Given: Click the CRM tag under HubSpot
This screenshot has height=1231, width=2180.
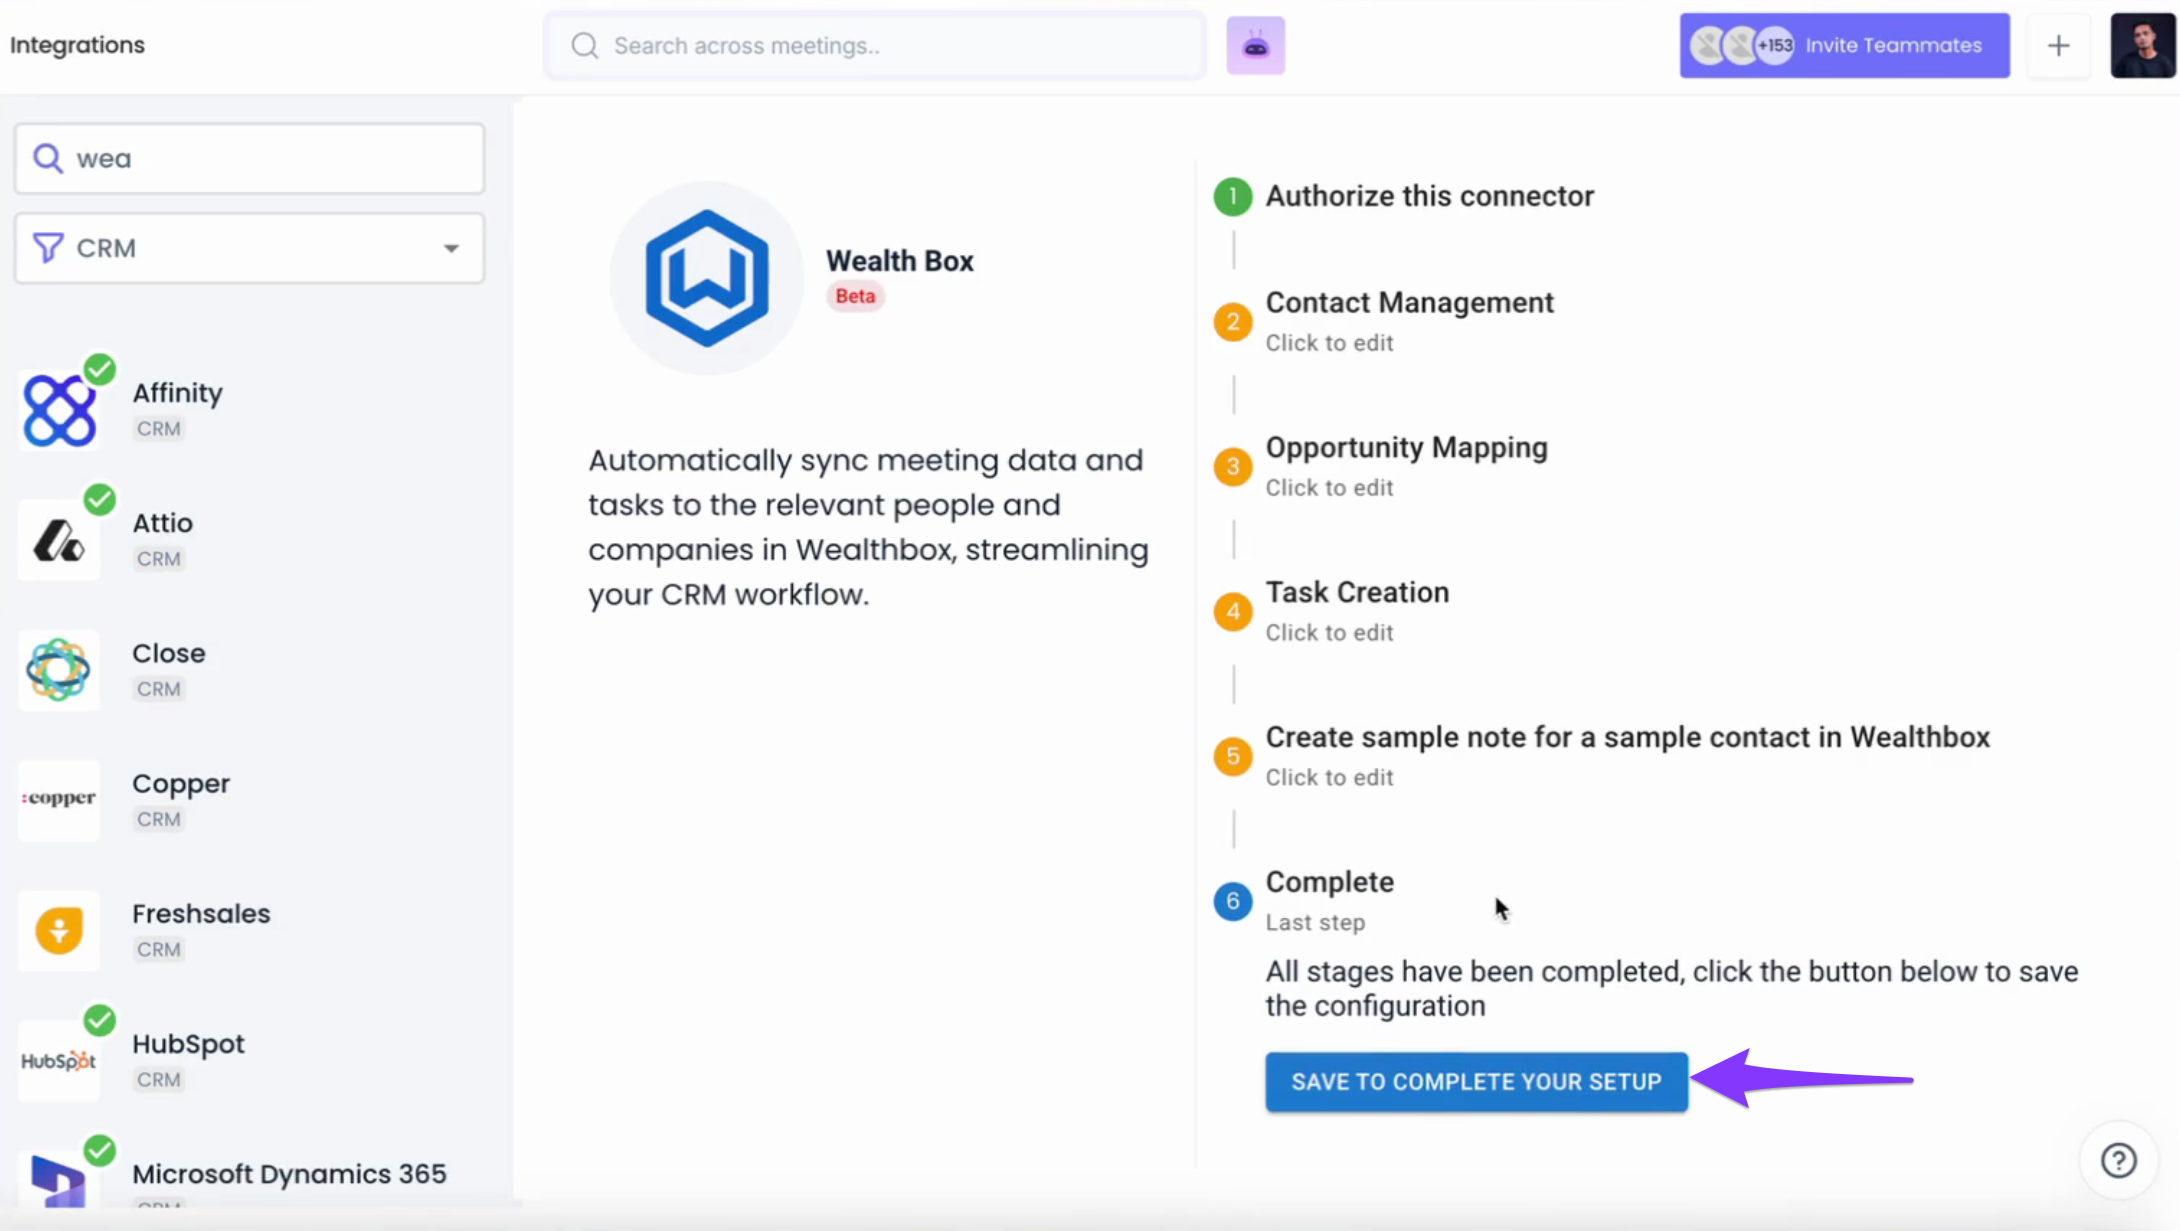Looking at the screenshot, I should [x=158, y=1080].
